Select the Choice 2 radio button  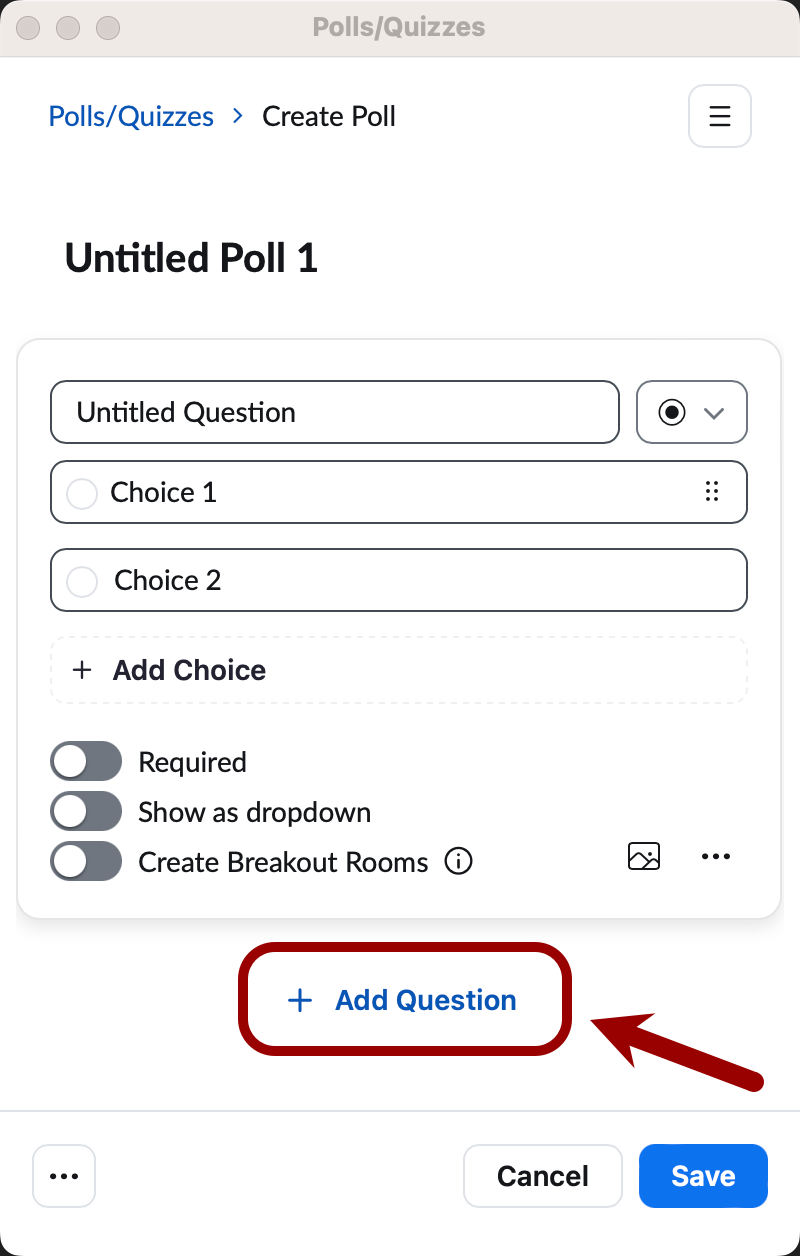coord(82,580)
